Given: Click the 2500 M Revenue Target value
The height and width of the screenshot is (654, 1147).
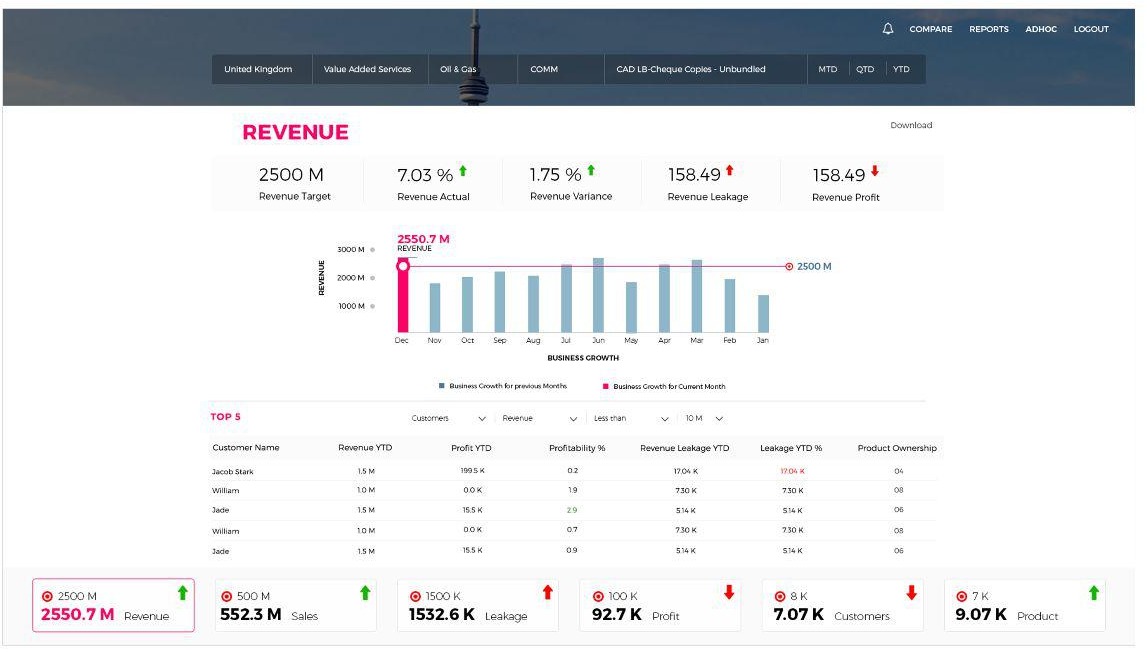Looking at the screenshot, I should click(291, 176).
